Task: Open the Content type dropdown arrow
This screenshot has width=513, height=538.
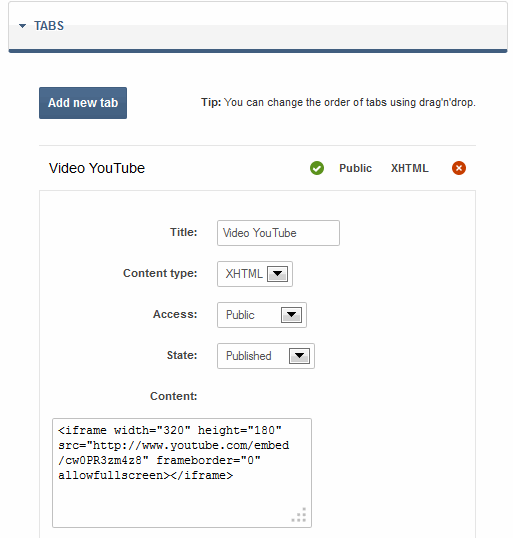Action: tap(277, 274)
